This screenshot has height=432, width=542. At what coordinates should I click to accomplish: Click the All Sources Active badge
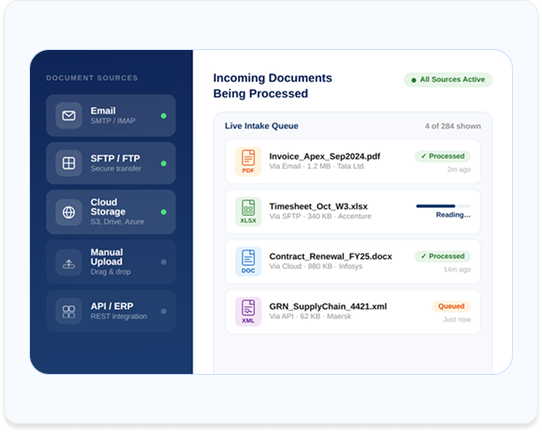coord(448,80)
